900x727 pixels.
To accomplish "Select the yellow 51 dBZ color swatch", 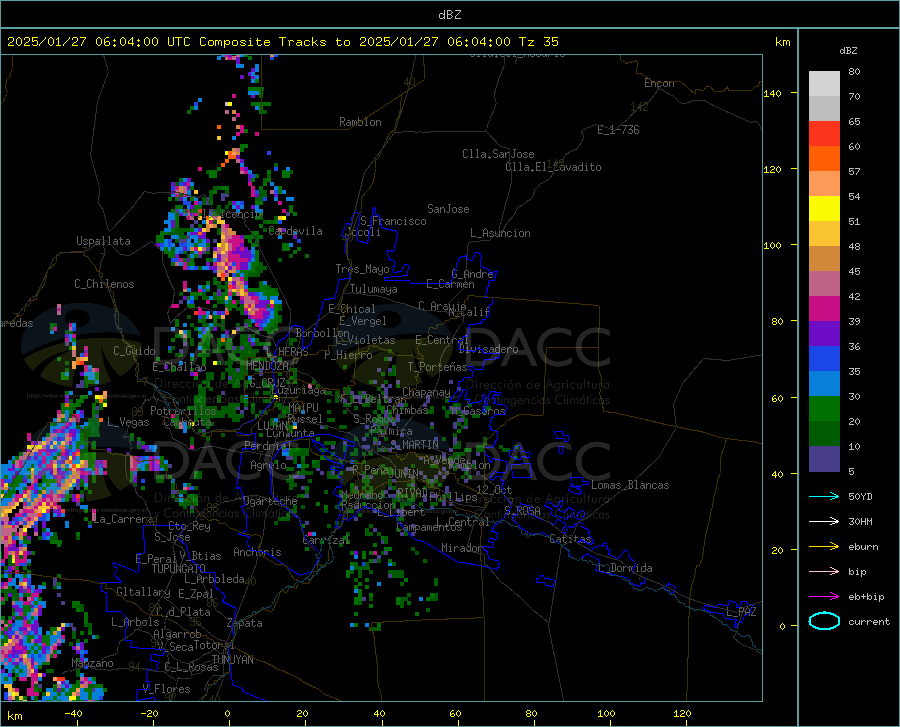I will tap(824, 208).
